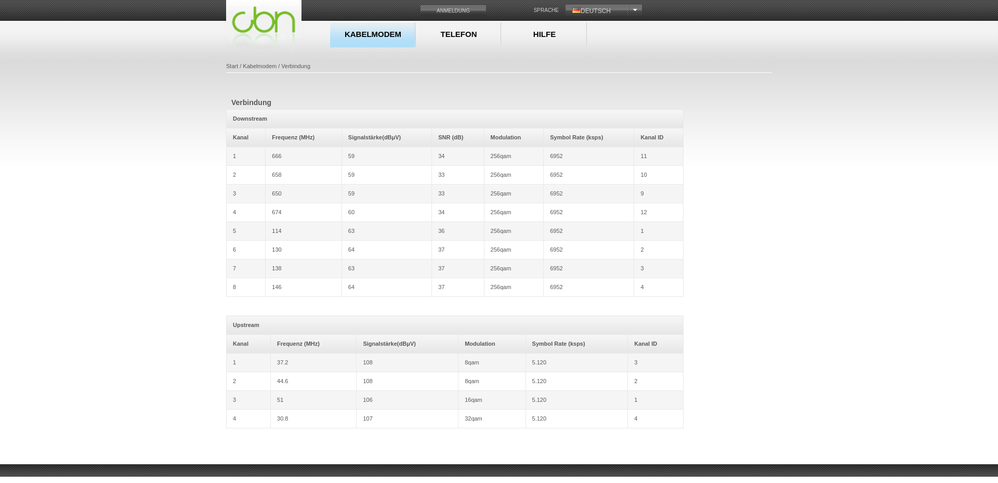Image resolution: width=998 pixels, height=483 pixels.
Task: Click the Kabelmodem breadcrumb link
Action: pyautogui.click(x=260, y=66)
